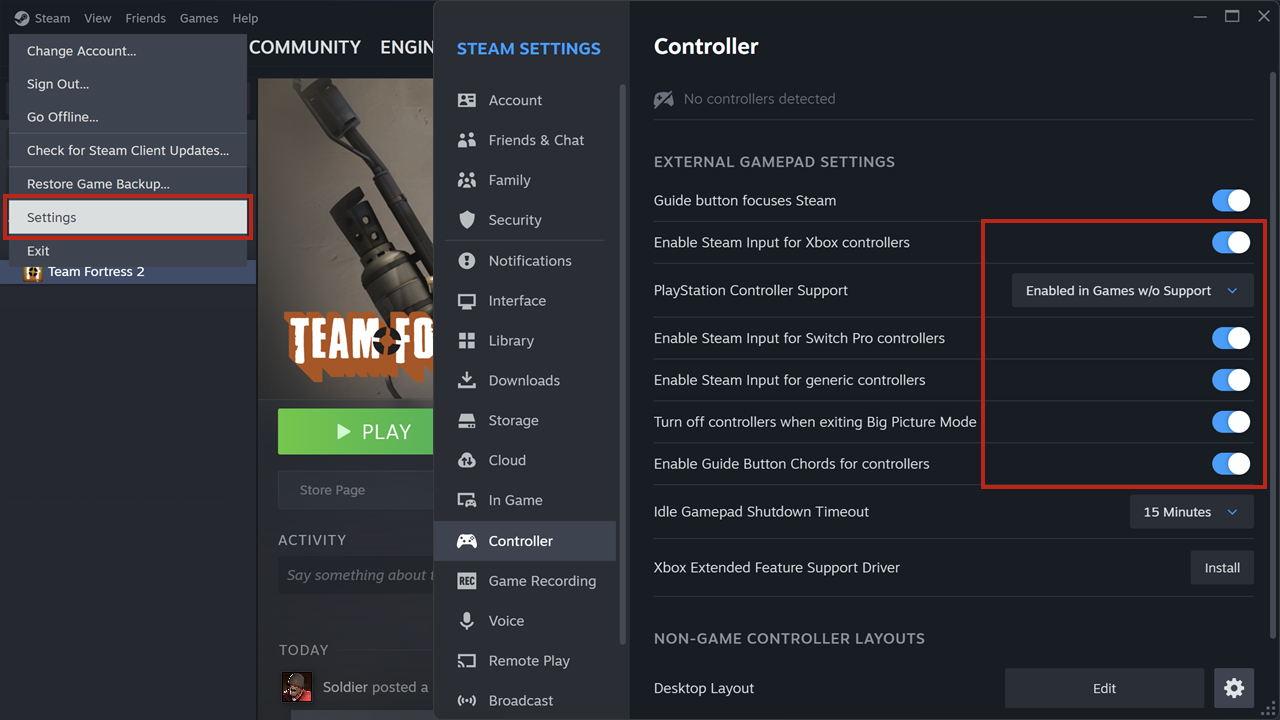The width and height of the screenshot is (1280, 720).
Task: Click the Account icon in settings sidebar
Action: [467, 100]
